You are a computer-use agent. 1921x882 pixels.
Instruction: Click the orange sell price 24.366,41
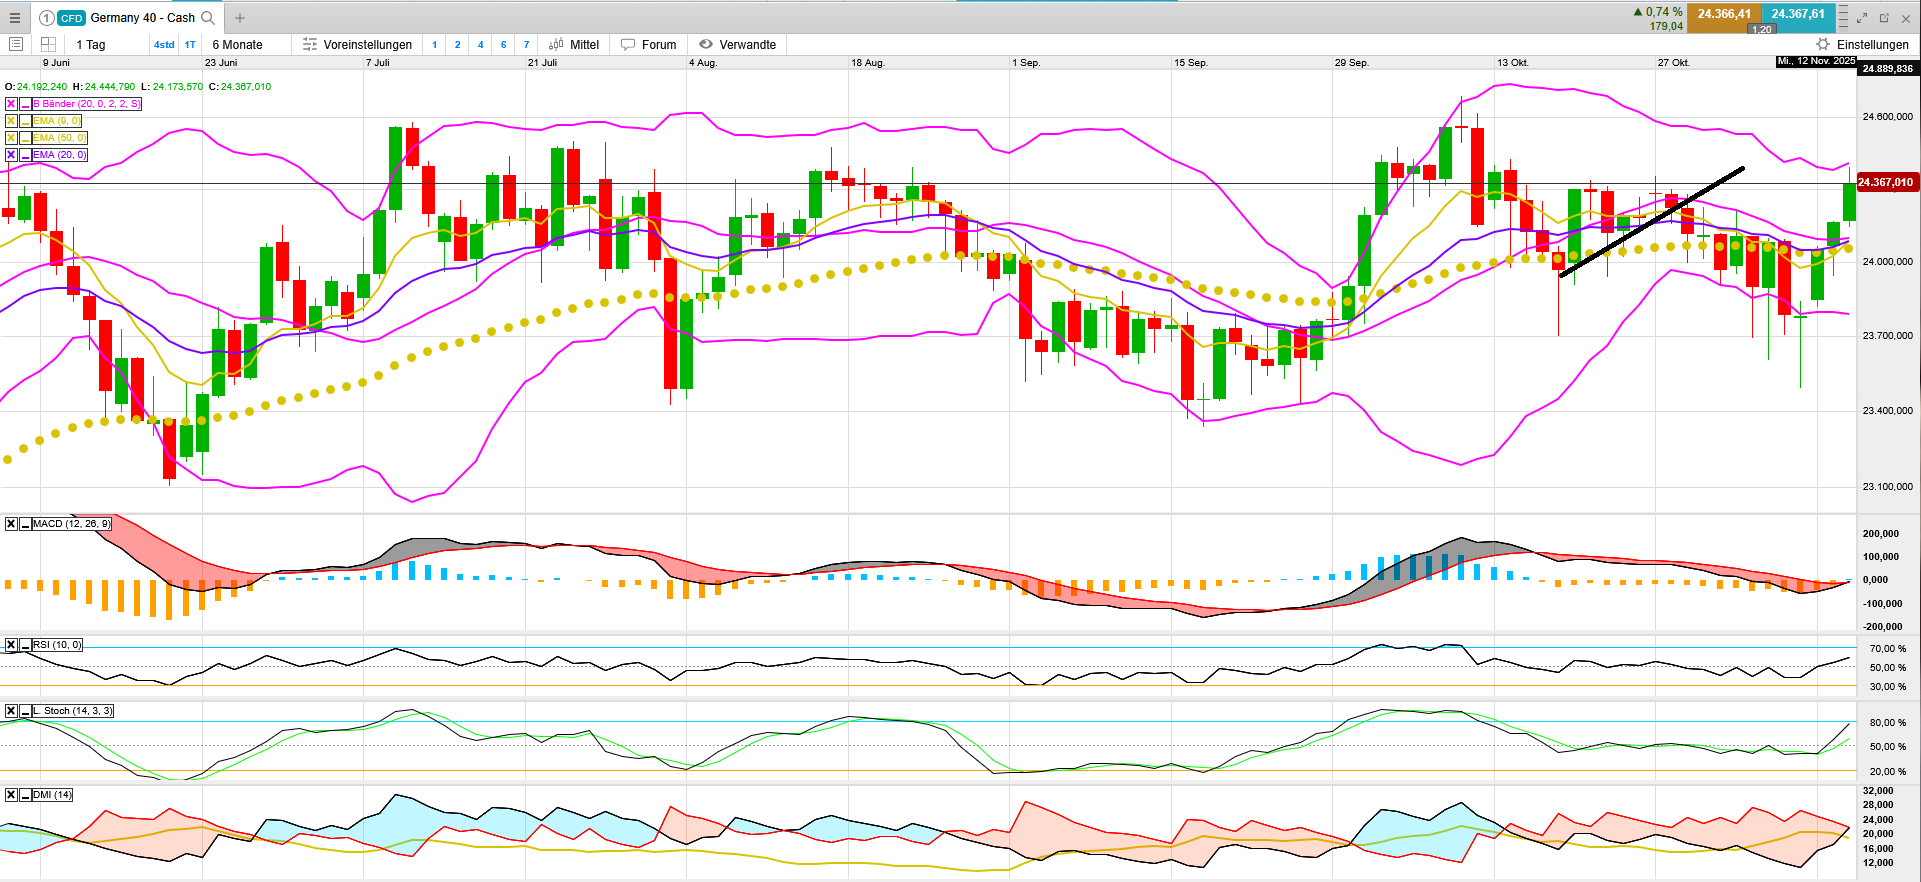click(x=1724, y=14)
